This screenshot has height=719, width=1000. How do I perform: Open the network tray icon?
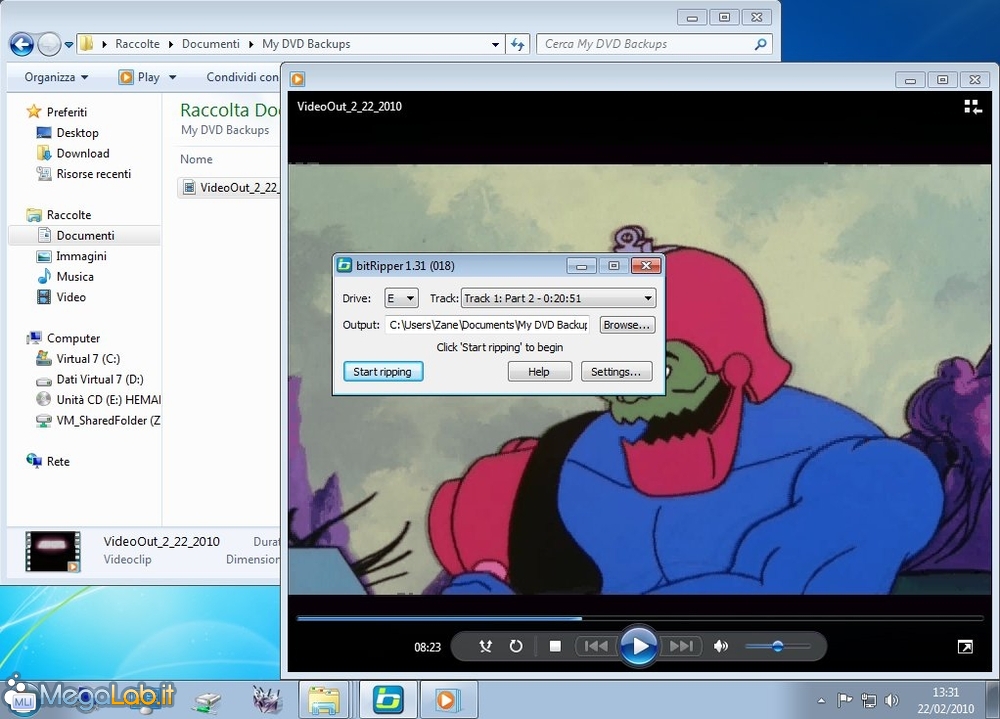[868, 700]
